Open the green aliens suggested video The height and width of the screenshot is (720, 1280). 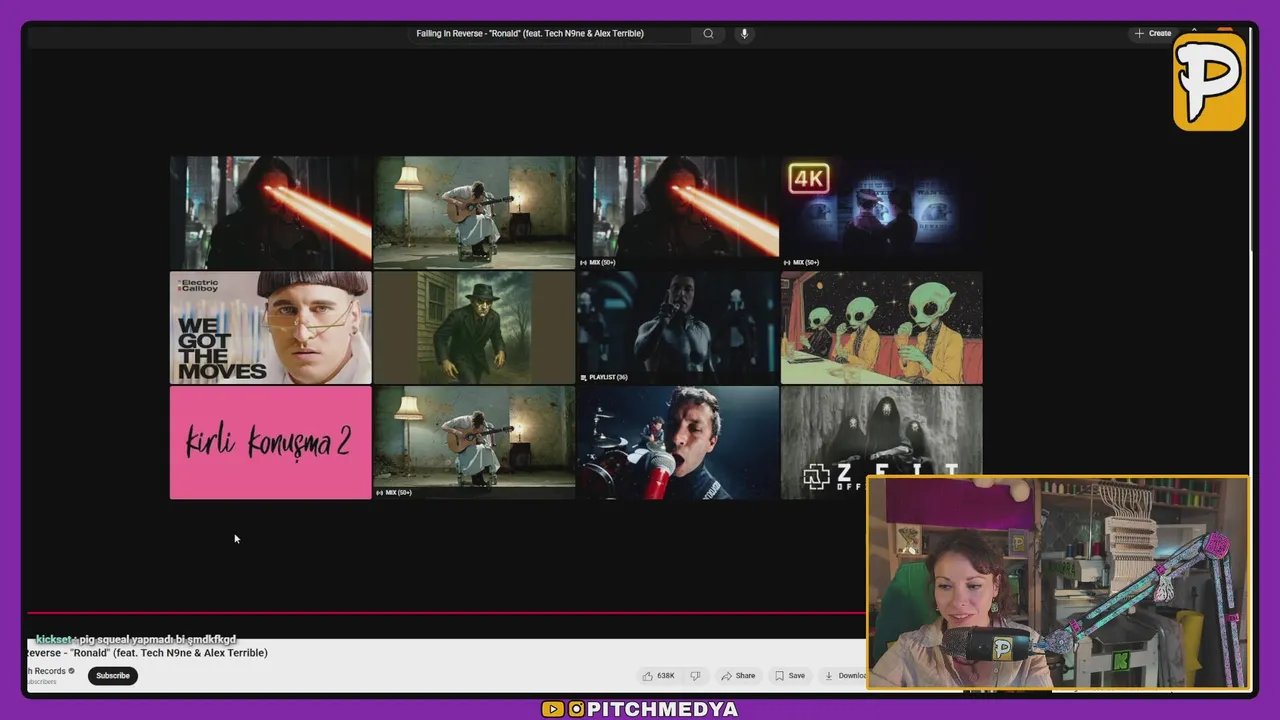coord(881,328)
